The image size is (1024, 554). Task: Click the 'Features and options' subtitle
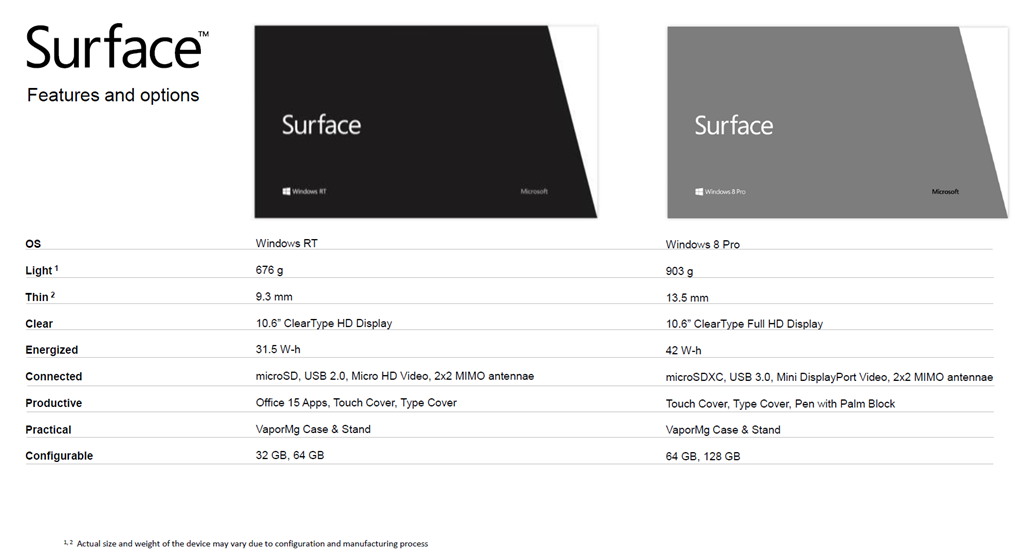113,96
